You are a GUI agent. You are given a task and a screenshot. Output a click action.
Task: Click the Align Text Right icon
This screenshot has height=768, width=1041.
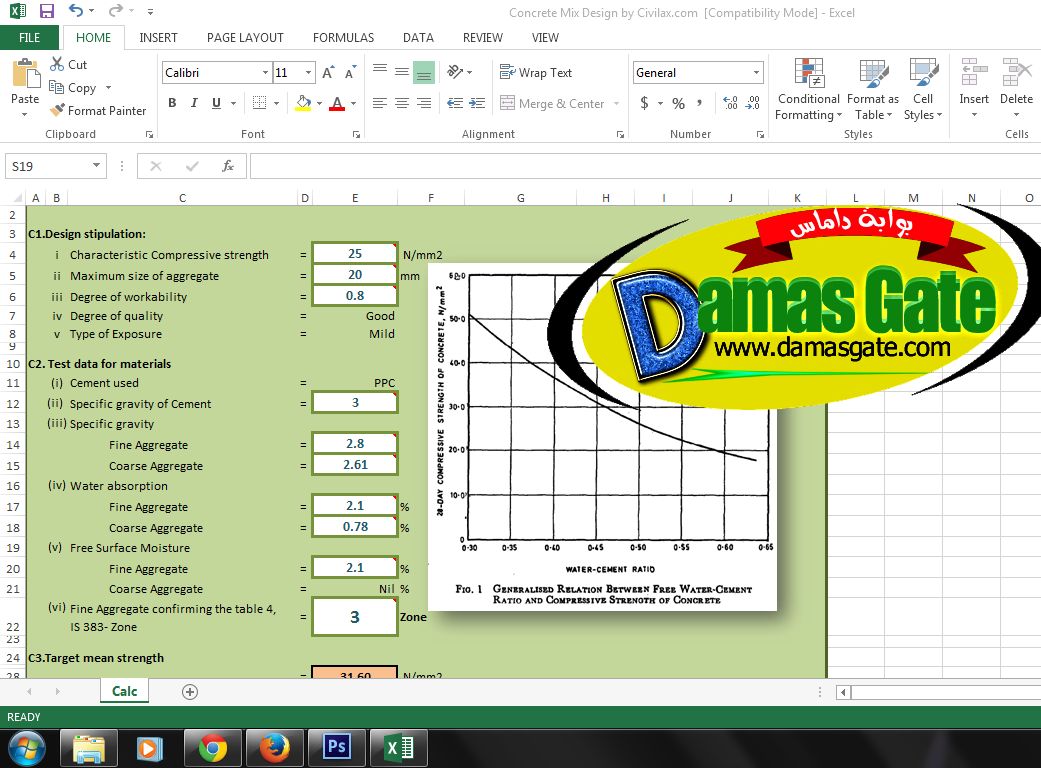tap(424, 103)
